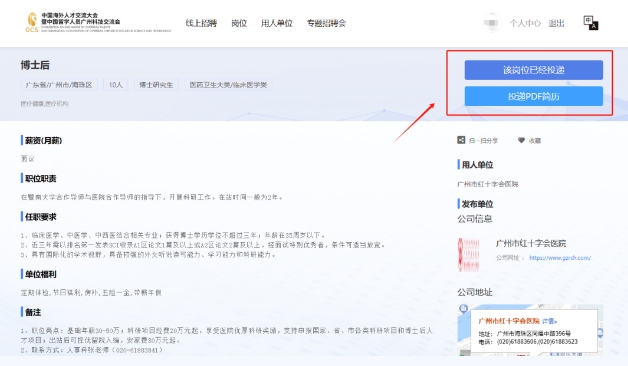Click the OCS conference logo
The width and height of the screenshot is (628, 366).
point(99,22)
